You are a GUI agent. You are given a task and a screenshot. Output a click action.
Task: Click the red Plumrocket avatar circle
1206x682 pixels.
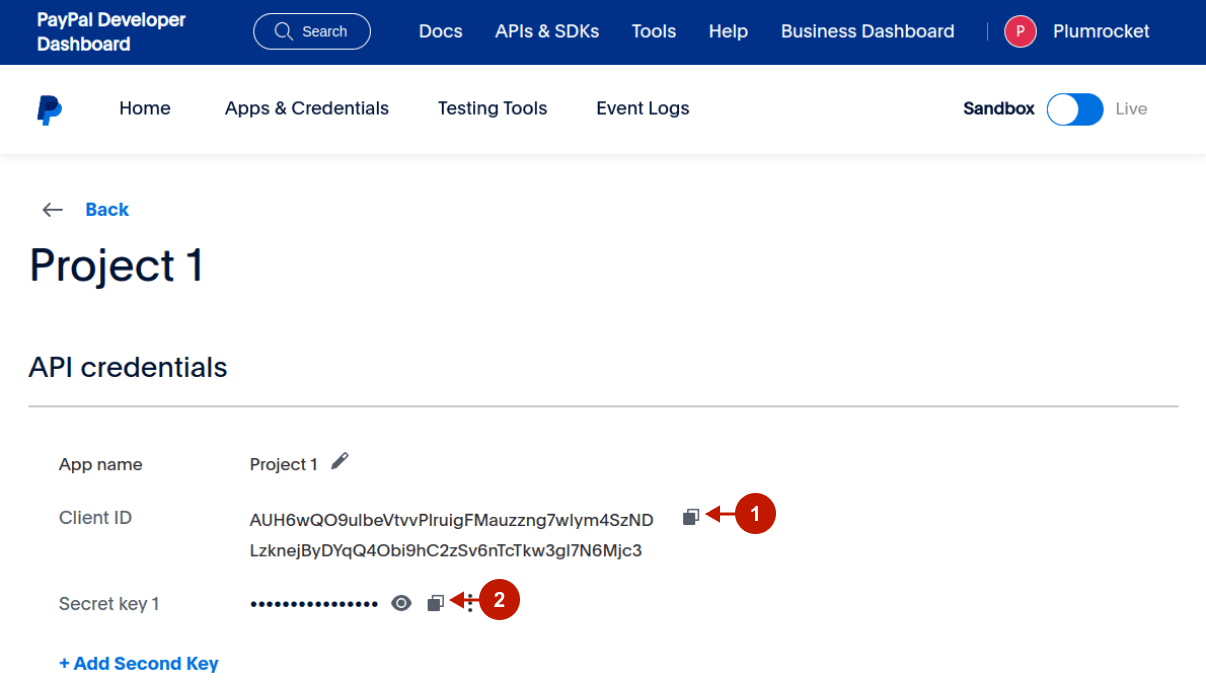click(1020, 32)
